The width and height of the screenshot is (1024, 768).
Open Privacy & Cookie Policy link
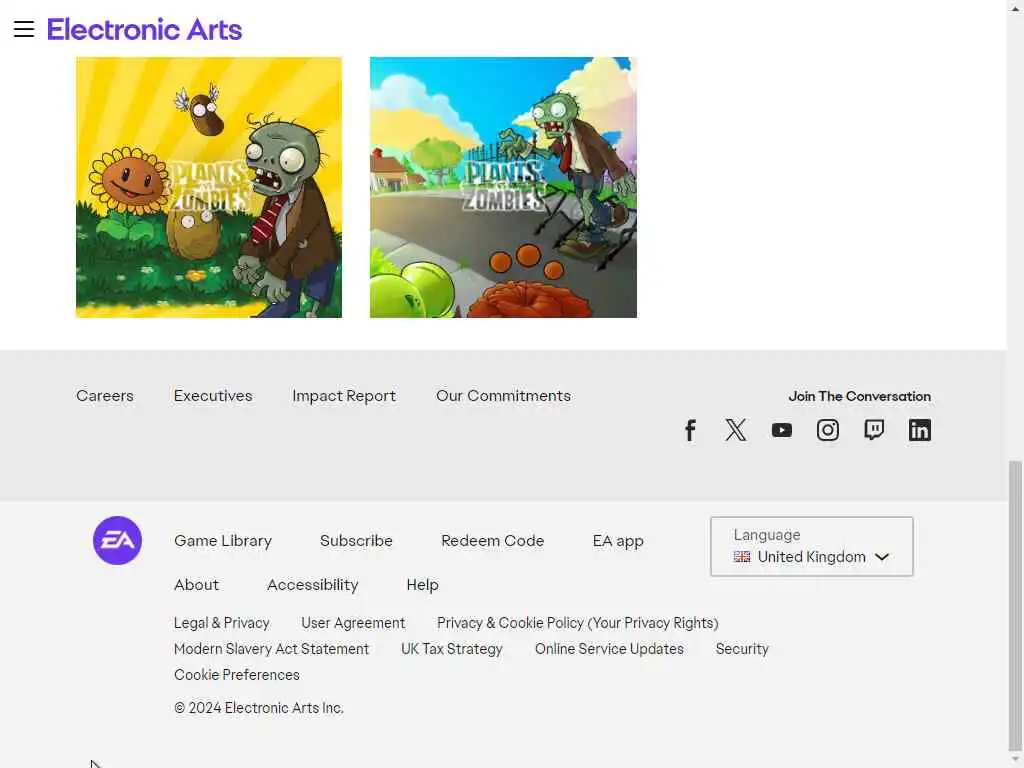(577, 623)
